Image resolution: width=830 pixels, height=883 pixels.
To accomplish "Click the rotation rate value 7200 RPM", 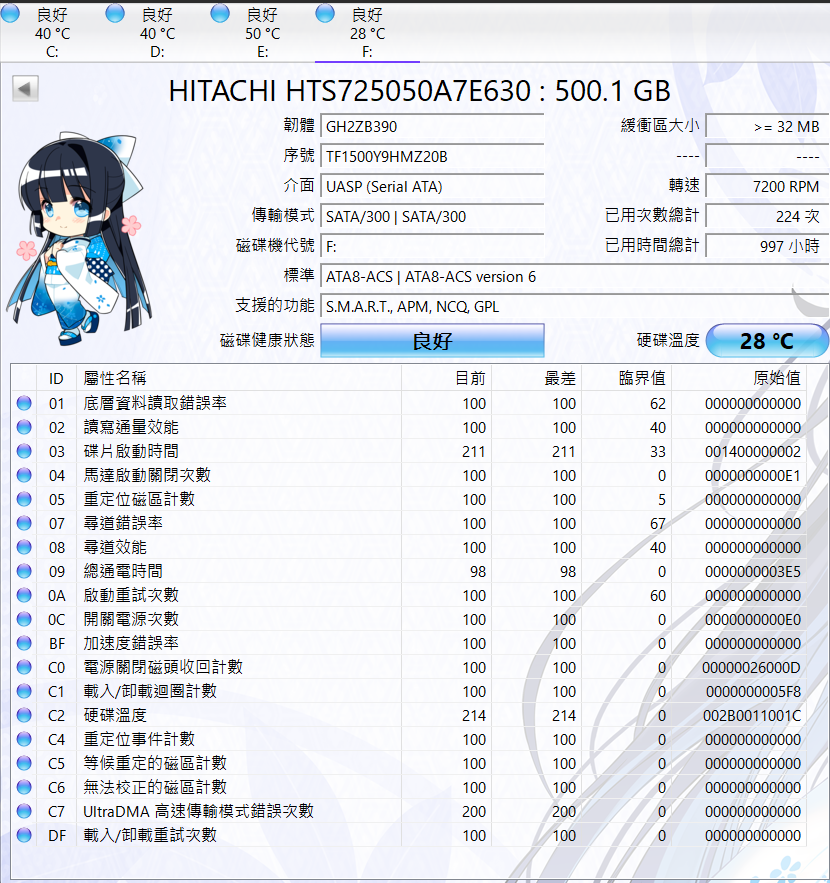I will (767, 186).
